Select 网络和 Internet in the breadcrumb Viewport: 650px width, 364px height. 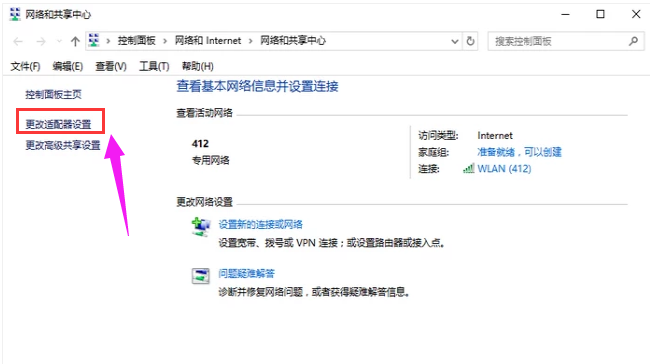pyautogui.click(x=208, y=41)
